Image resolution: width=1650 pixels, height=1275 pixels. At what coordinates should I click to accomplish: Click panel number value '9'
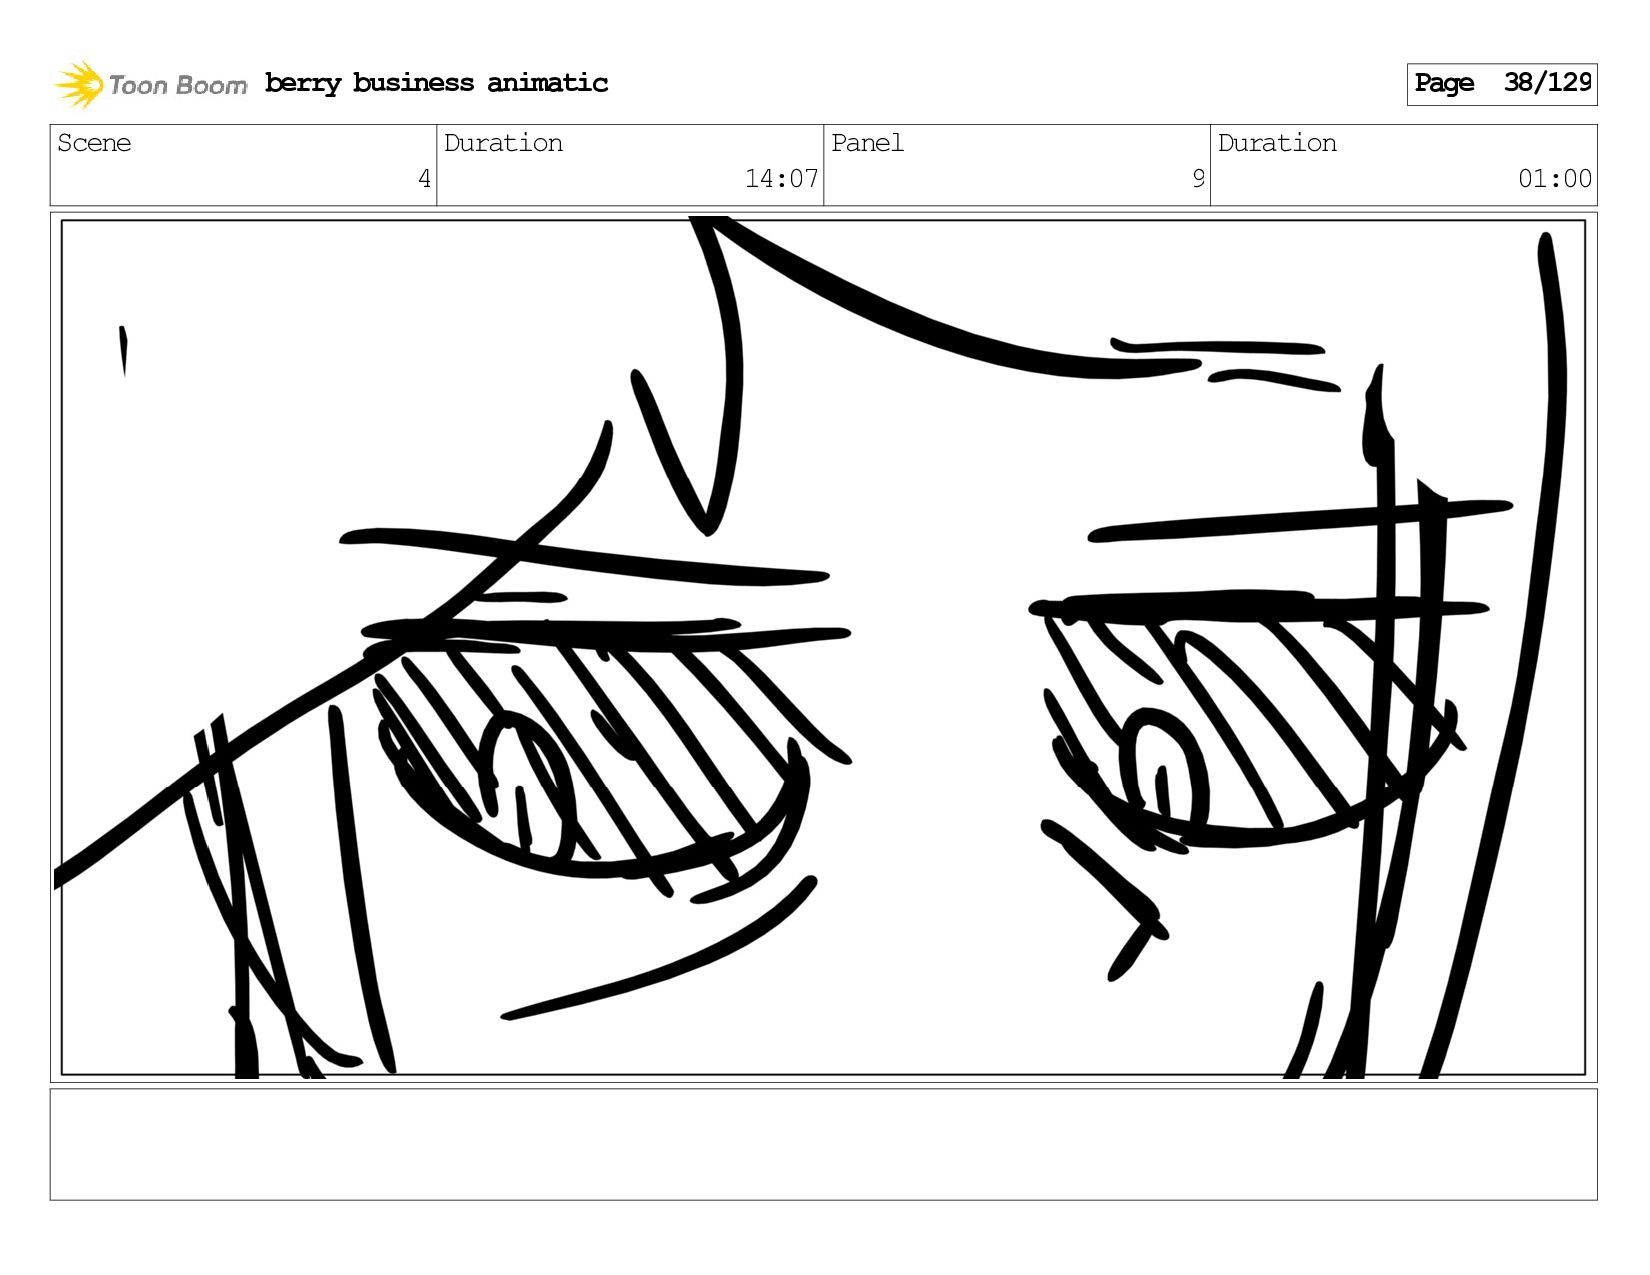[x=1198, y=179]
